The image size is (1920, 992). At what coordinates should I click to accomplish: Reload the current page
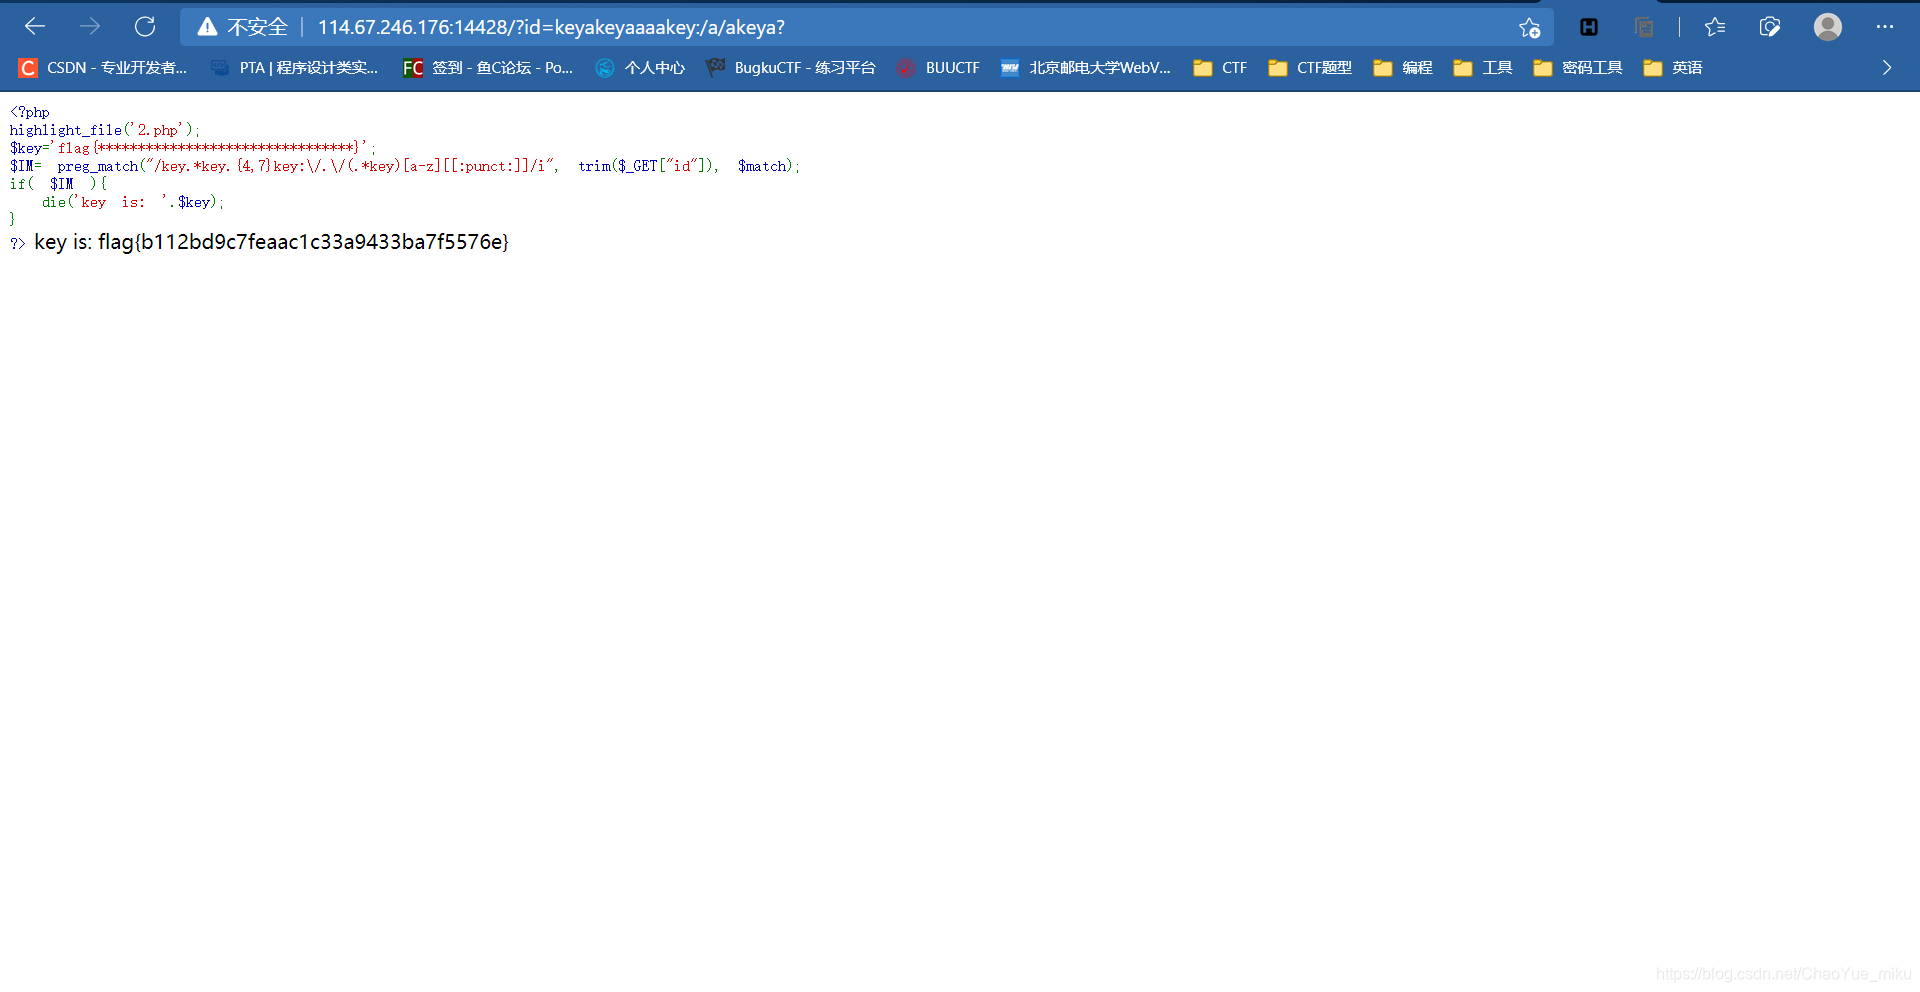pyautogui.click(x=145, y=27)
